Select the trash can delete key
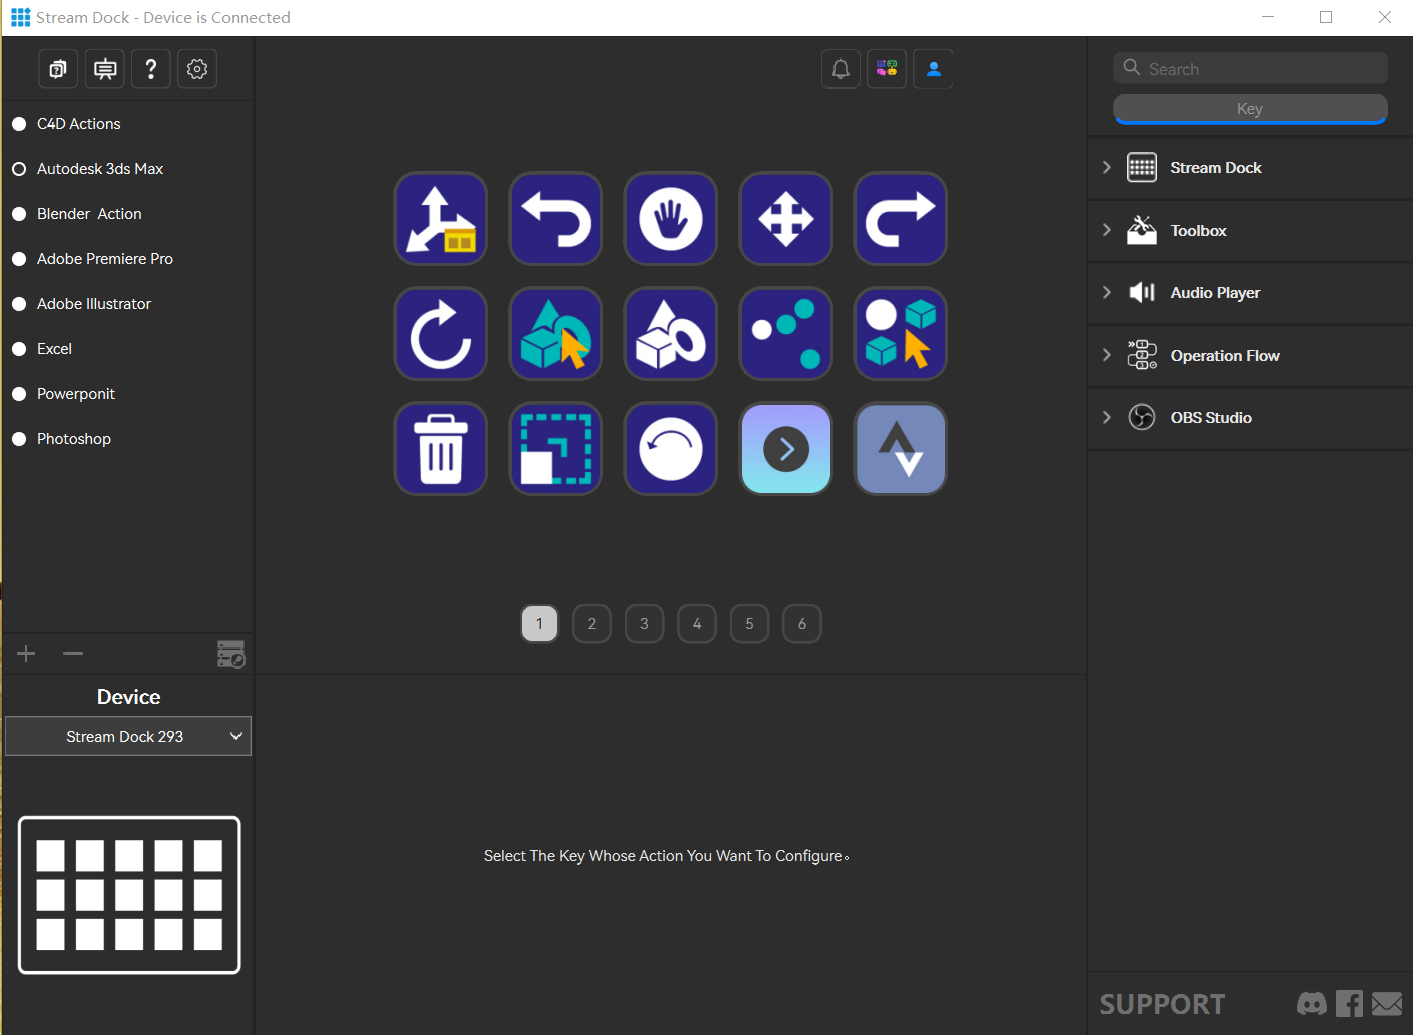This screenshot has height=1035, width=1413. click(441, 449)
